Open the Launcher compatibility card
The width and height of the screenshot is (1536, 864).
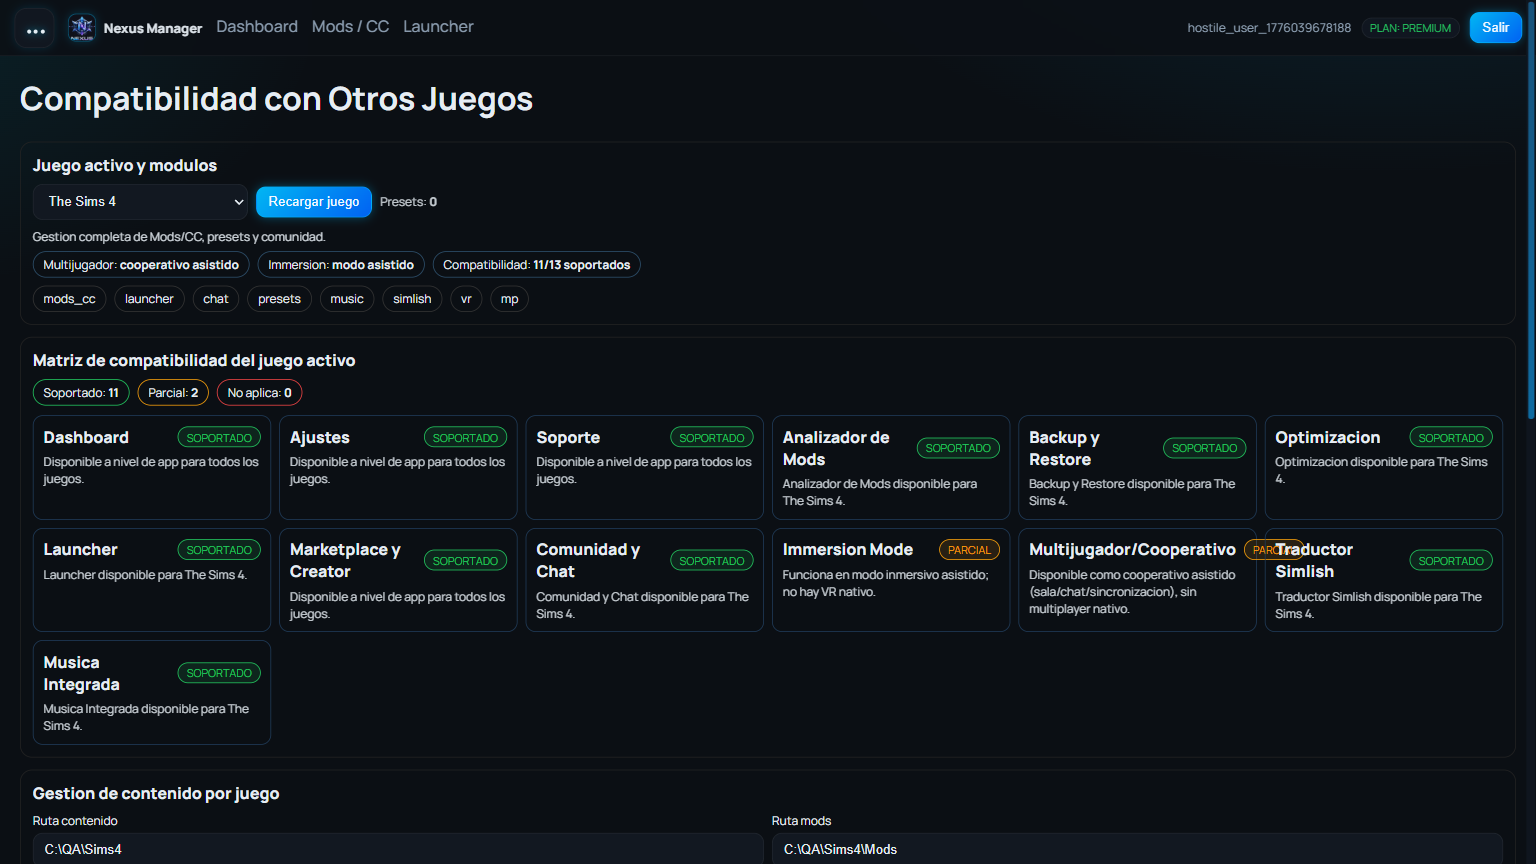(x=152, y=580)
